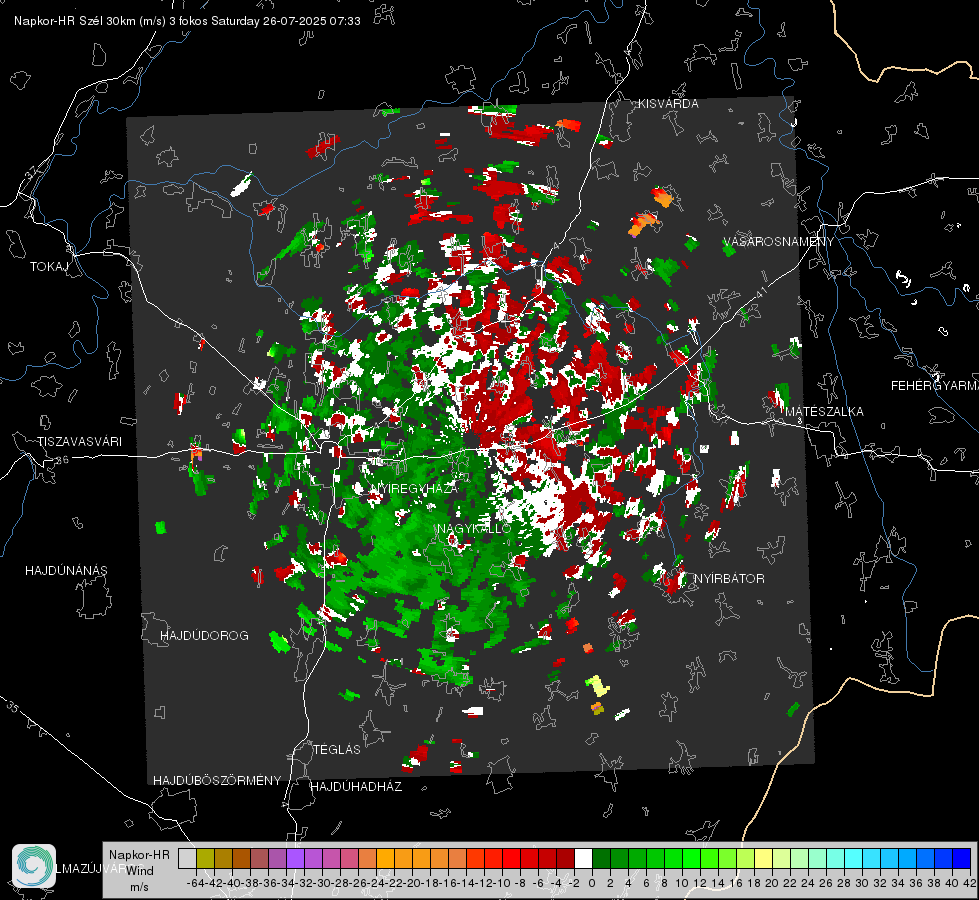This screenshot has height=900, width=979.
Task: Click the legend value label -64
Action: pyautogui.click(x=195, y=883)
